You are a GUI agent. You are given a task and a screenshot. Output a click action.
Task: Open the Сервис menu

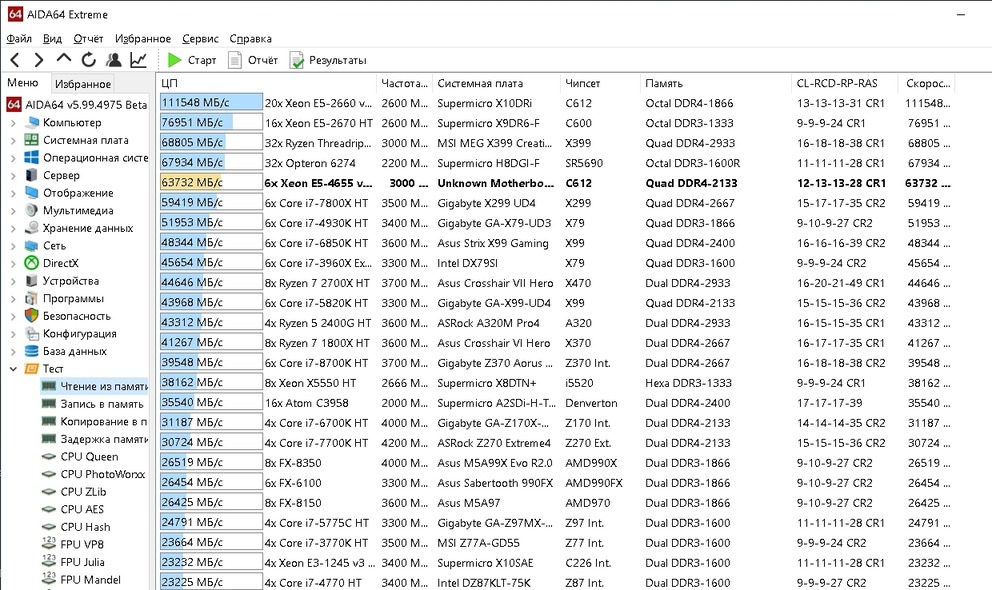[x=201, y=39]
